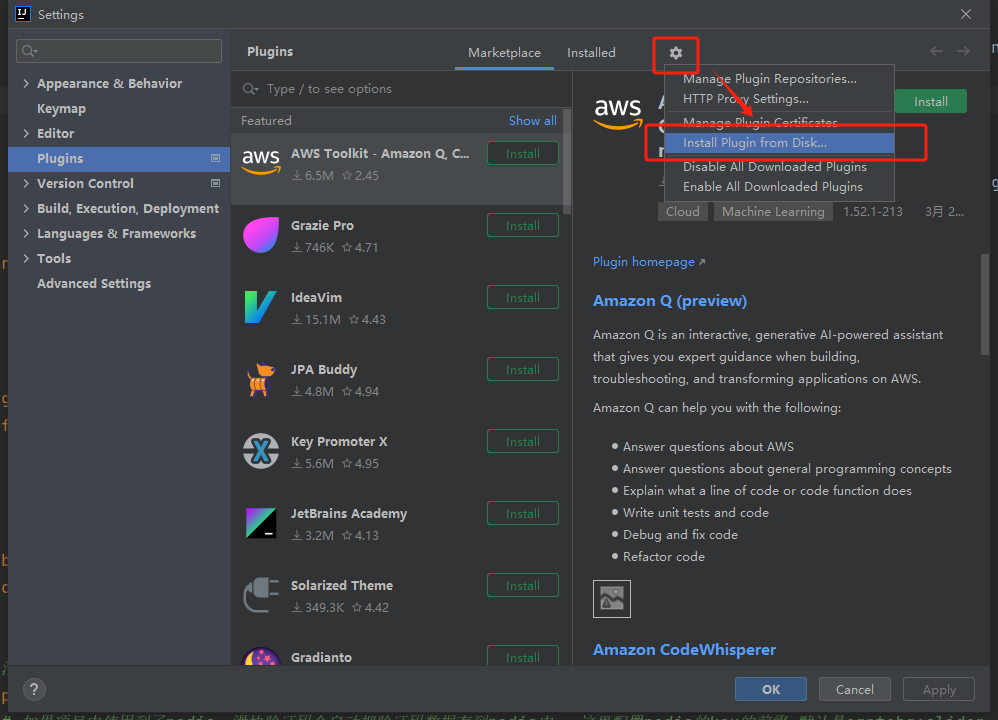The height and width of the screenshot is (720, 998).
Task: Click the Cloud tag
Action: tap(682, 211)
